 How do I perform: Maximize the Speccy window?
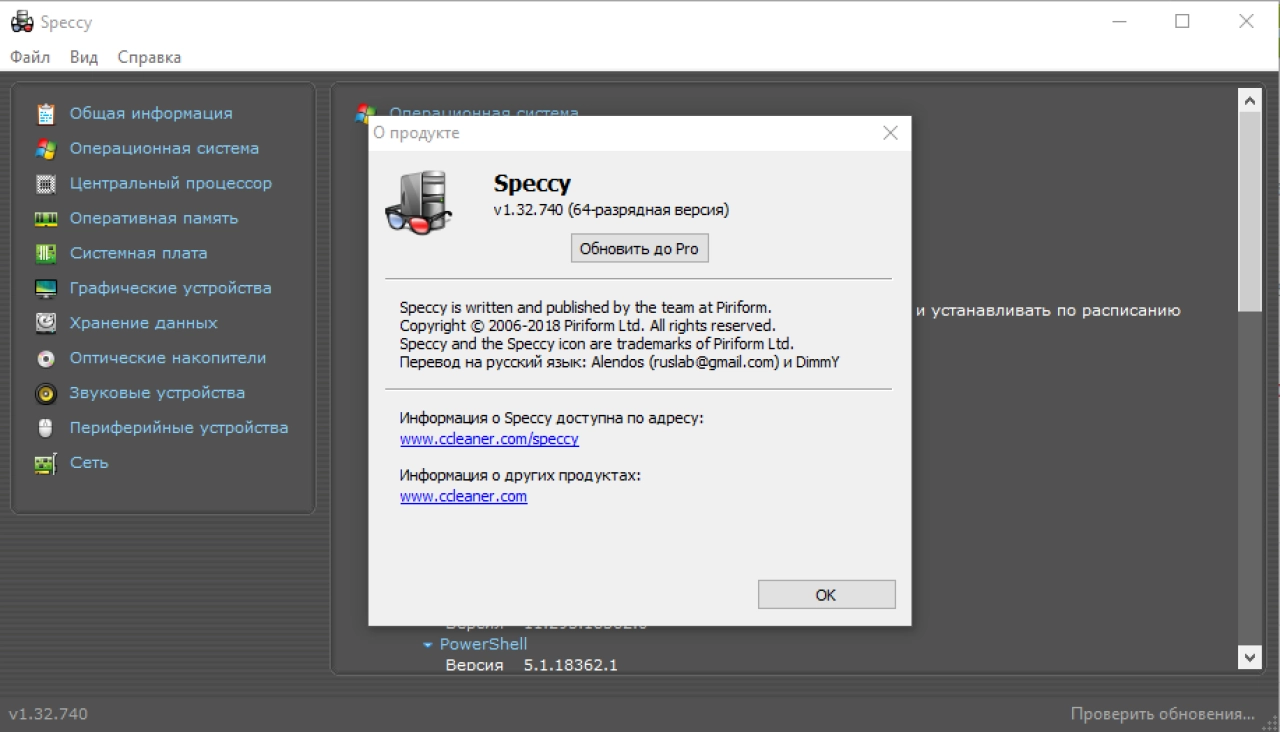1182,22
